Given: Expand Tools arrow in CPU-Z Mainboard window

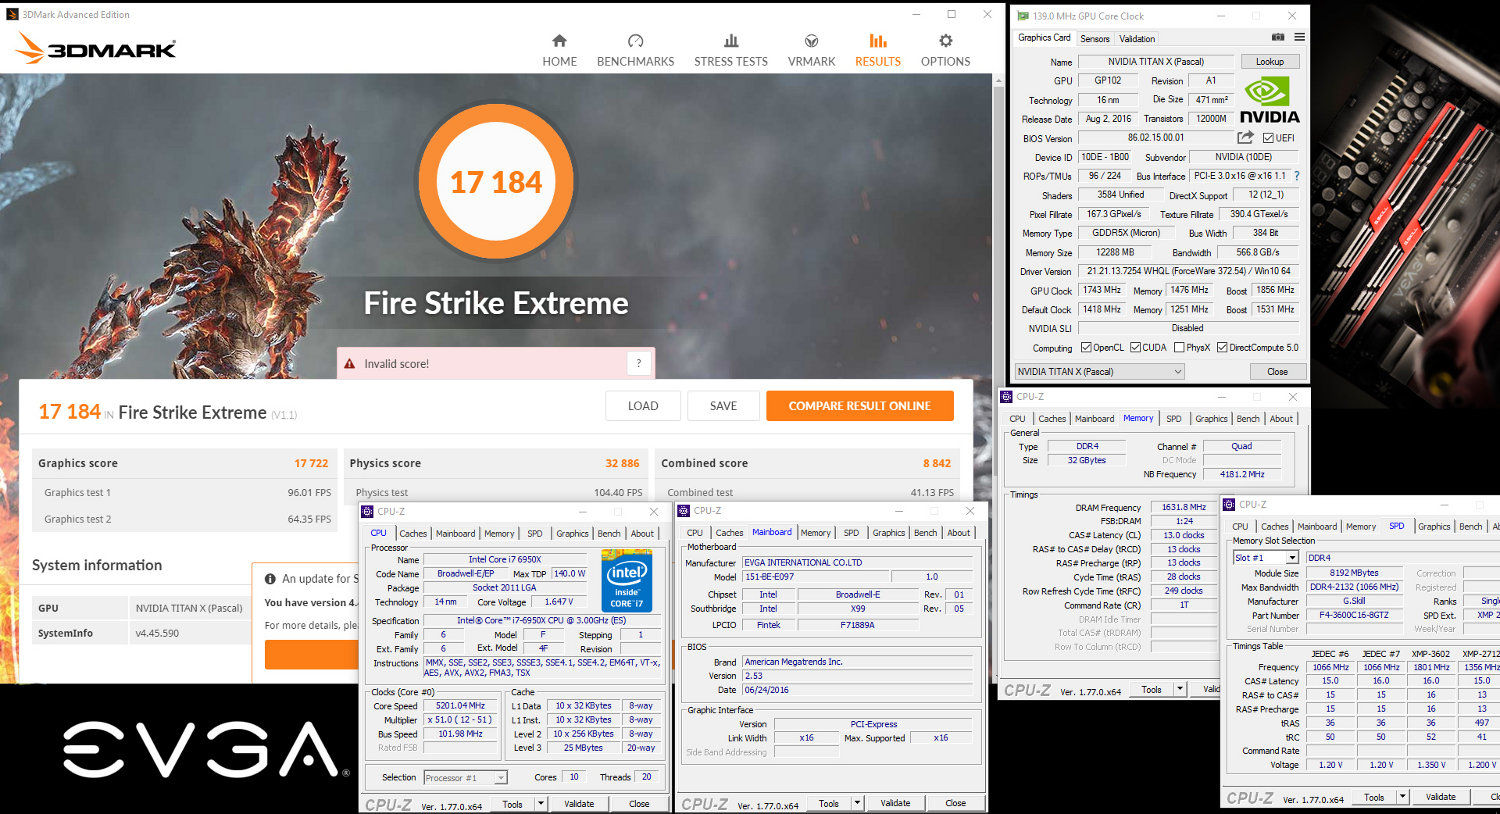Looking at the screenshot, I should coord(857,804).
